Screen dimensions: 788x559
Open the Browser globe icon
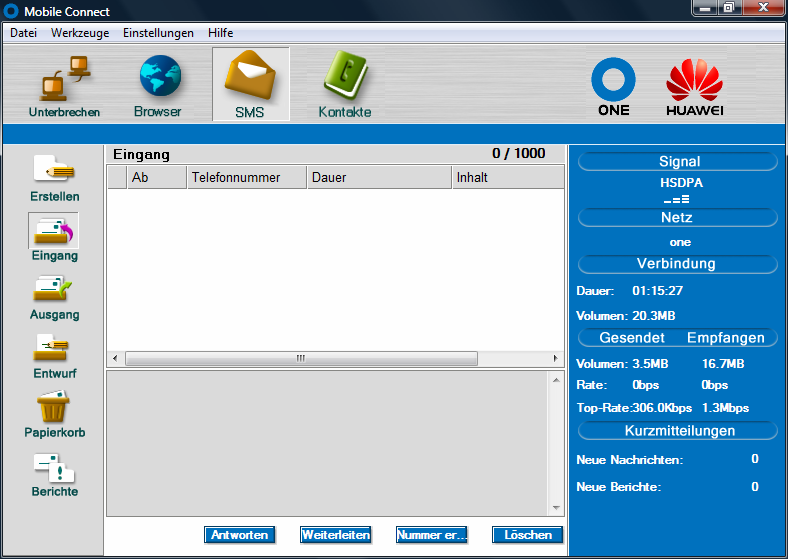point(158,84)
